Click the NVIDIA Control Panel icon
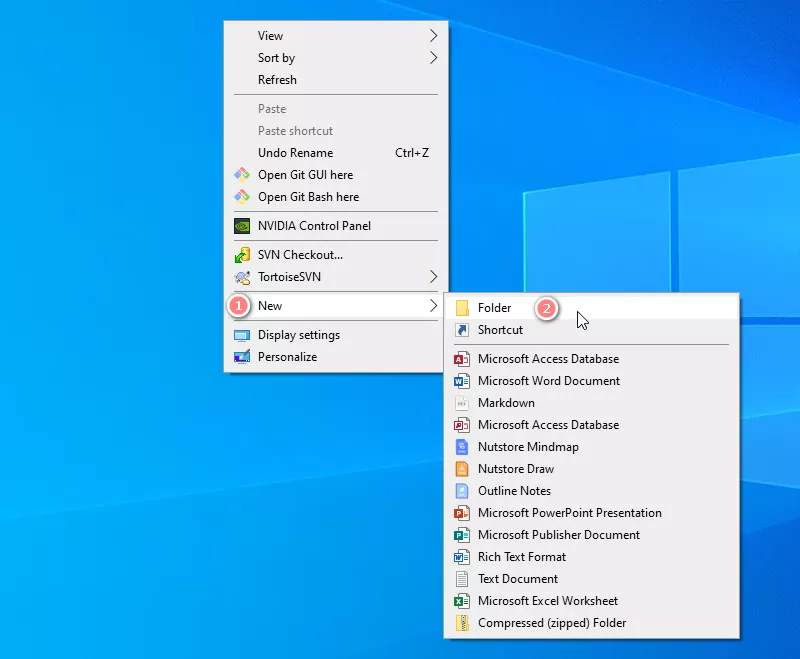This screenshot has height=659, width=800. click(242, 226)
